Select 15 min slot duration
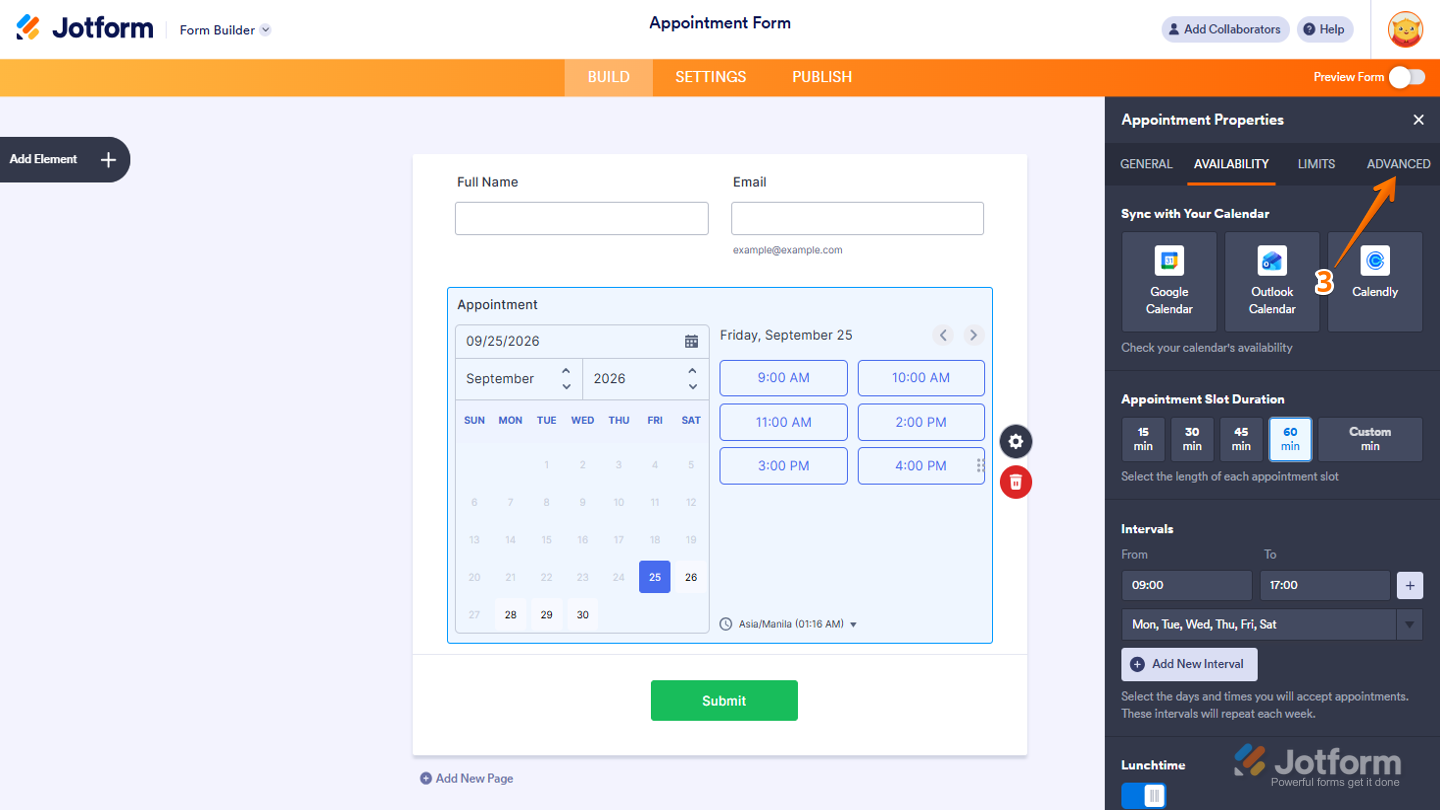1440x810 pixels. coord(1143,439)
